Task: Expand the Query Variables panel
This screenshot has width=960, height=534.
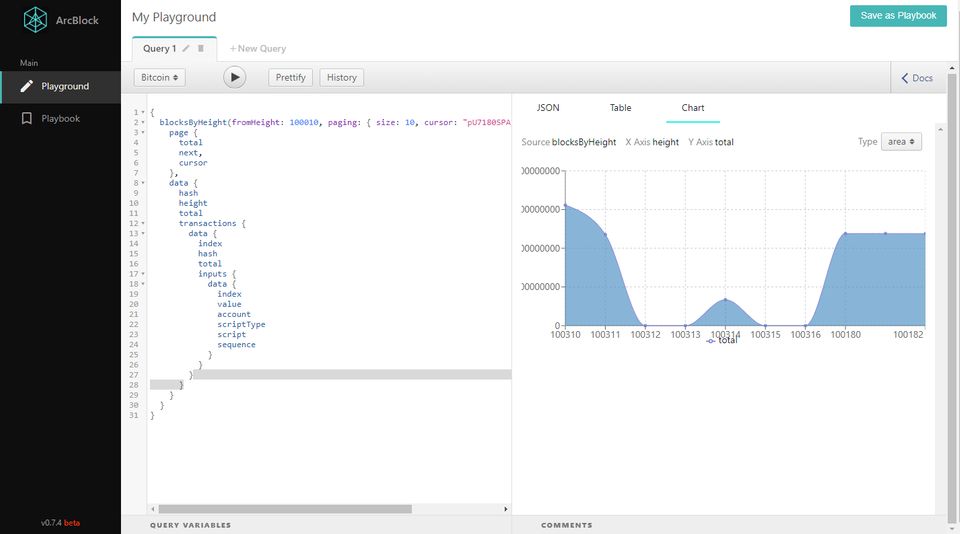Action: pyautogui.click(x=190, y=525)
